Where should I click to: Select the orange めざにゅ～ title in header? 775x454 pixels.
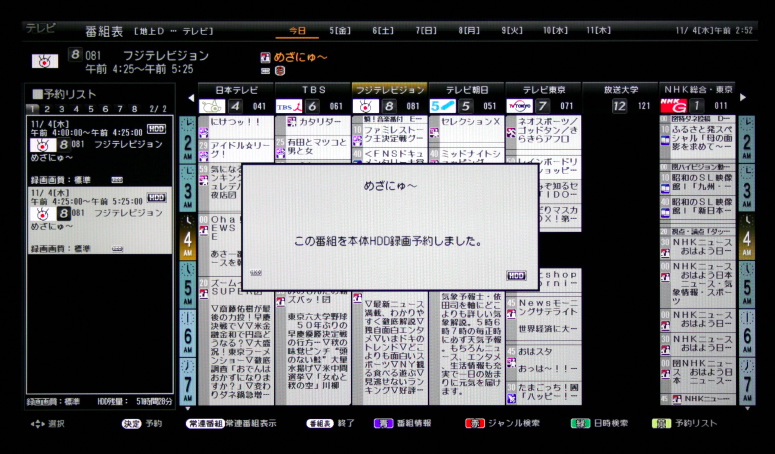[301, 57]
